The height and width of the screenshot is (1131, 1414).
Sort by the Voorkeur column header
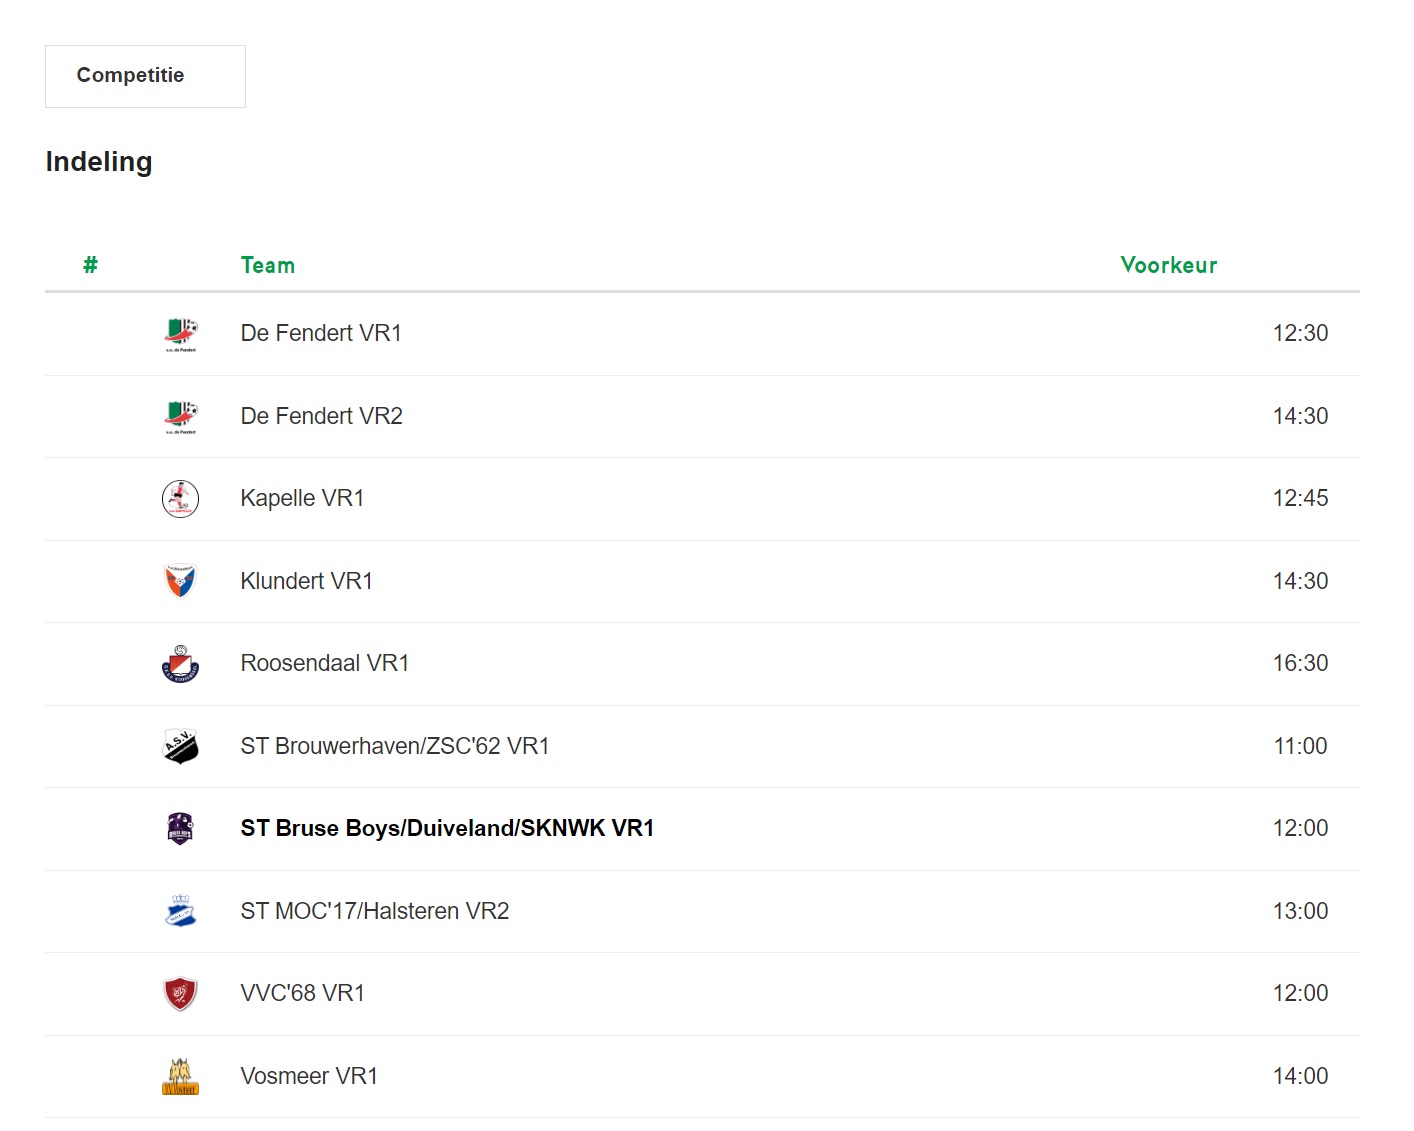(1169, 266)
